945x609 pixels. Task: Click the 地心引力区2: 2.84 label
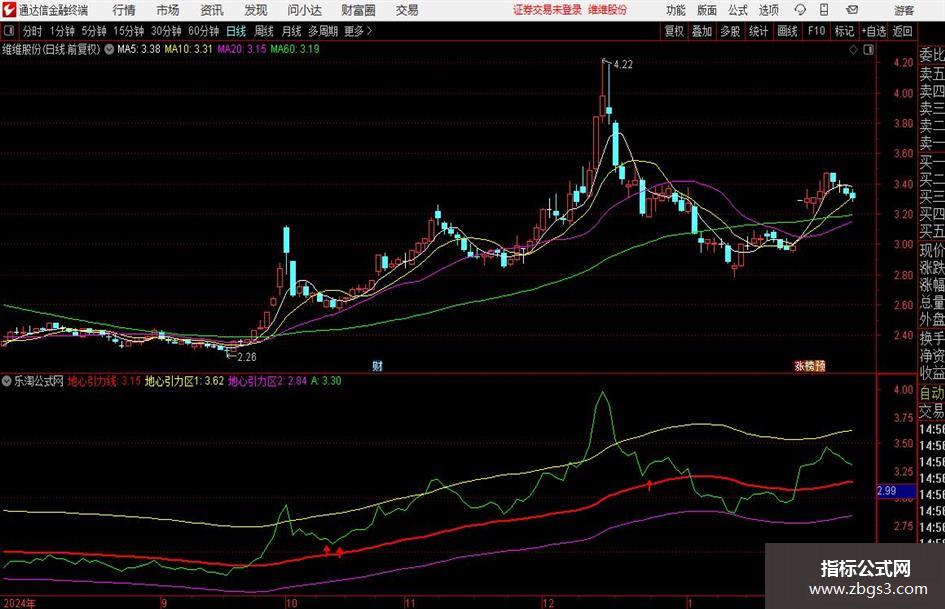pos(268,381)
